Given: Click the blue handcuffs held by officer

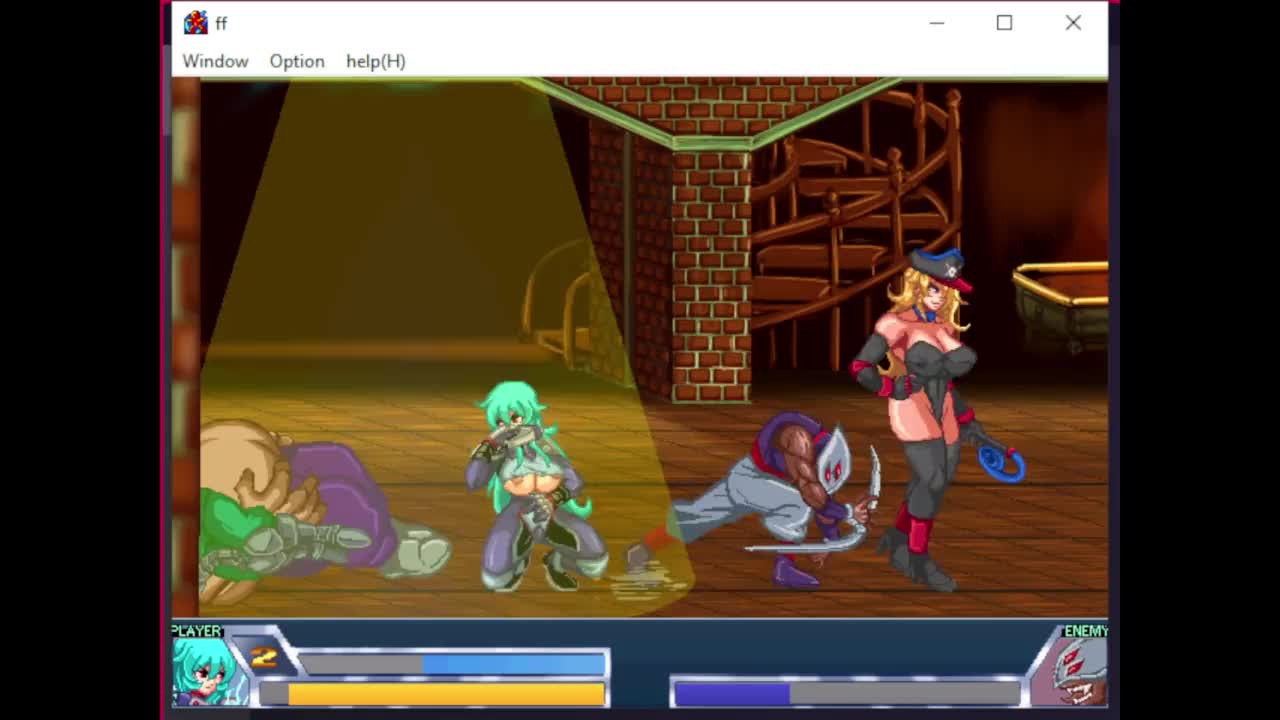Looking at the screenshot, I should coord(1002,464).
